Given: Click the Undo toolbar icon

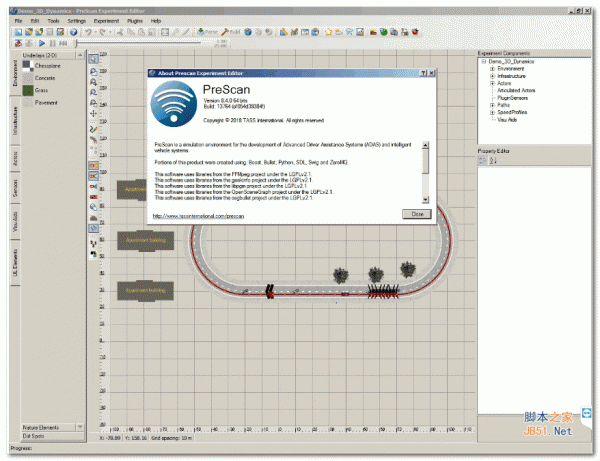Looking at the screenshot, I should tap(89, 32).
